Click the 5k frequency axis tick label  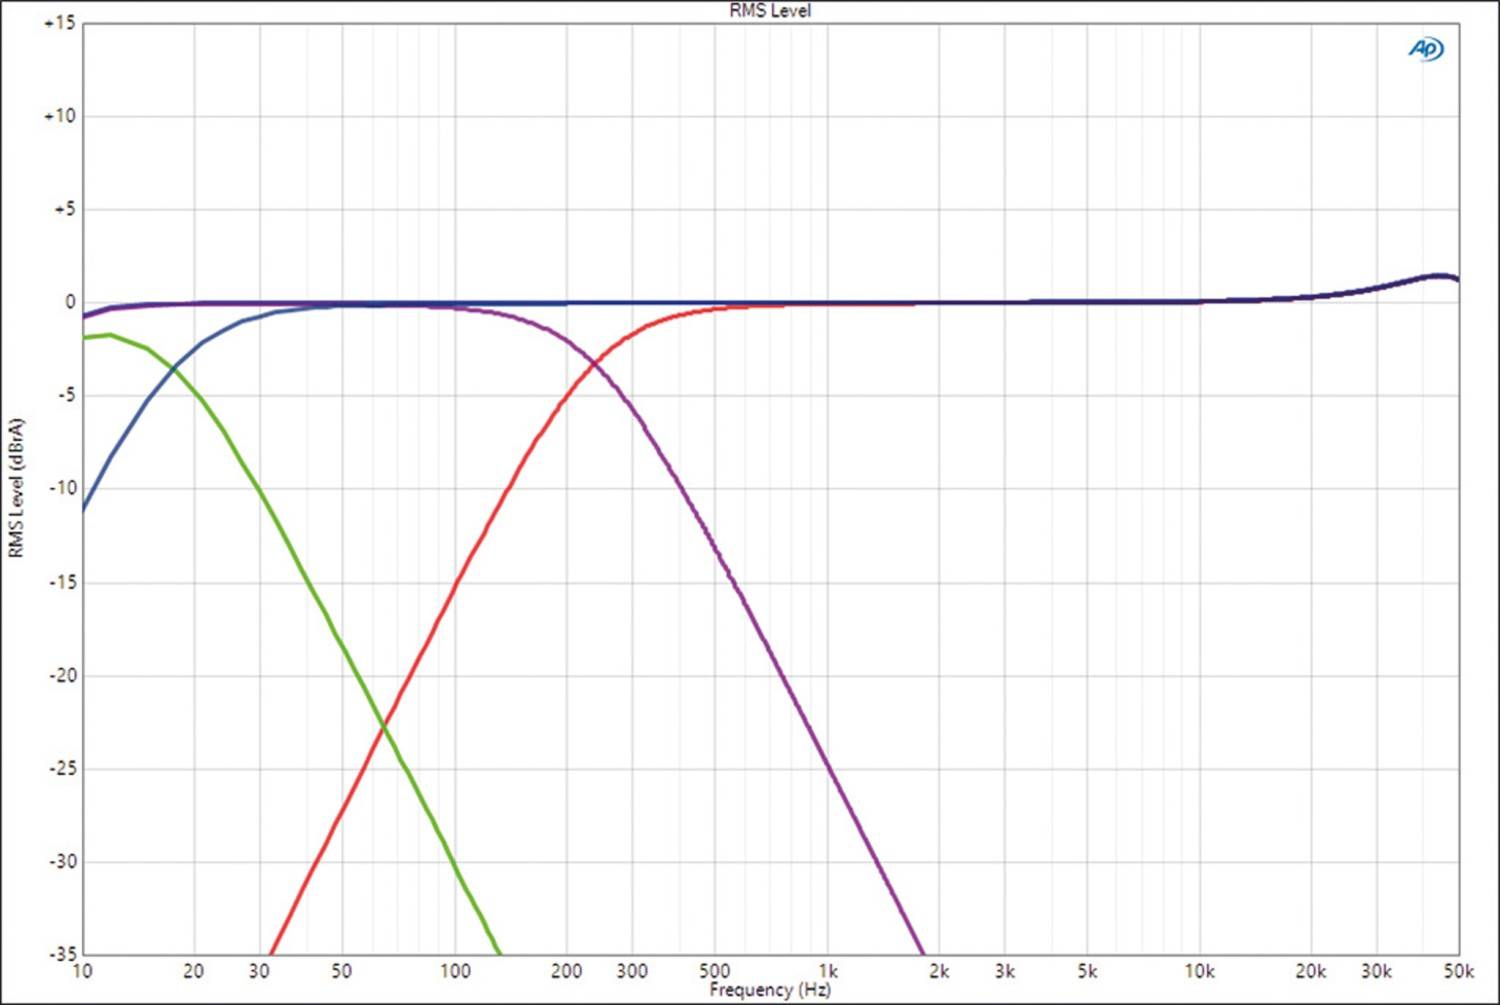(x=1087, y=971)
